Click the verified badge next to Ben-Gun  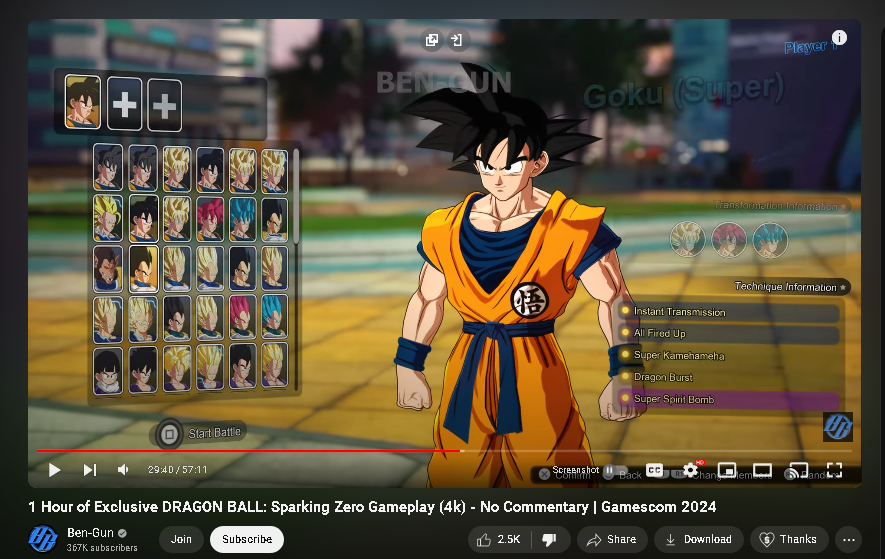(122, 533)
